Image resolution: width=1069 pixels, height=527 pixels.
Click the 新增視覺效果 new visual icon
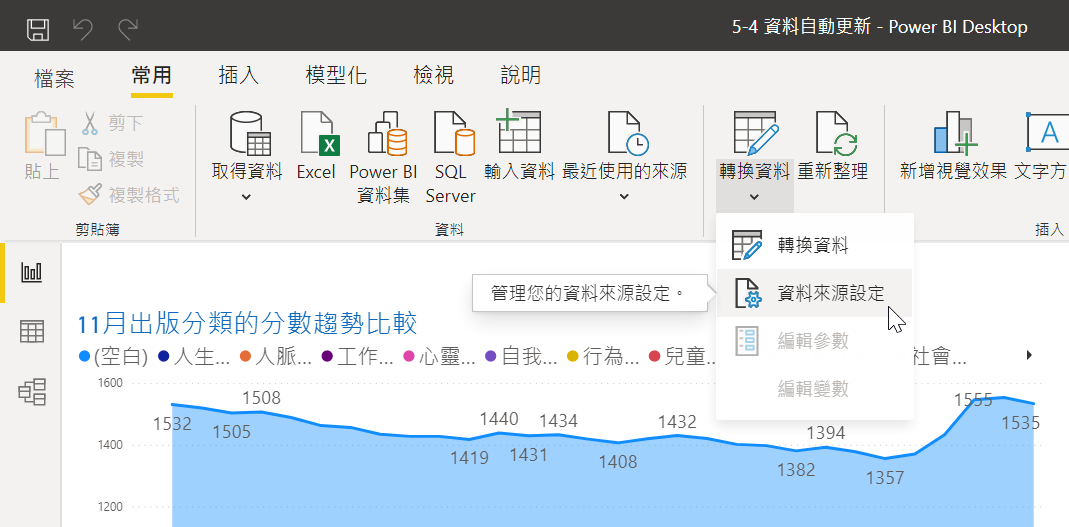point(955,134)
